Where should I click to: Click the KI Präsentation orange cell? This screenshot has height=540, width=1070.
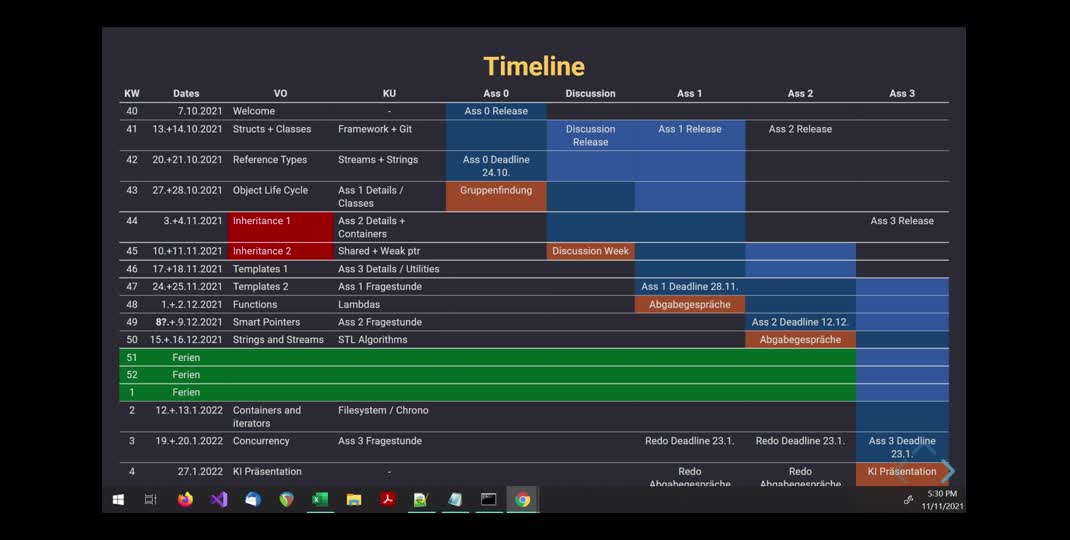[x=901, y=472]
